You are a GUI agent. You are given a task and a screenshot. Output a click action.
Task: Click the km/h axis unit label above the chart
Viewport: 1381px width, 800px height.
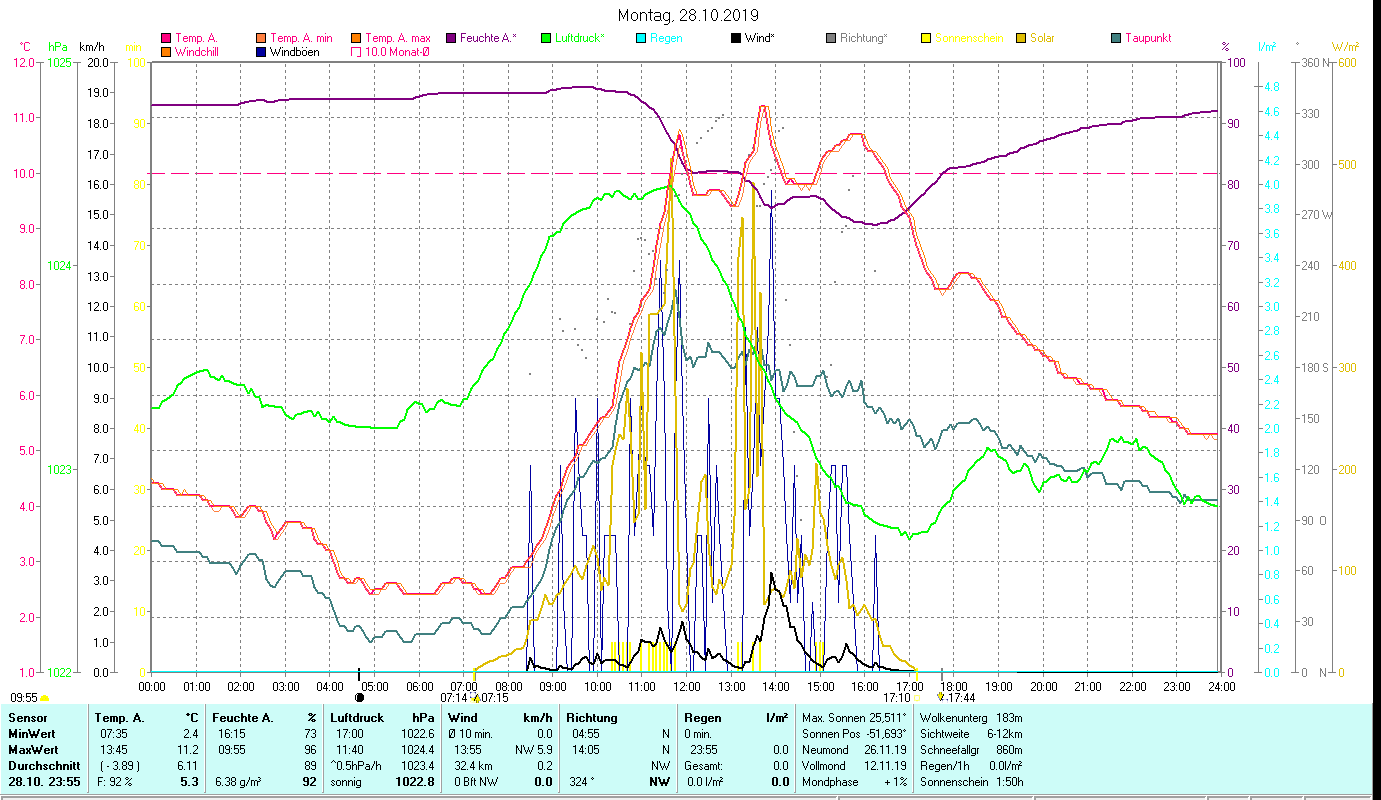(x=91, y=47)
